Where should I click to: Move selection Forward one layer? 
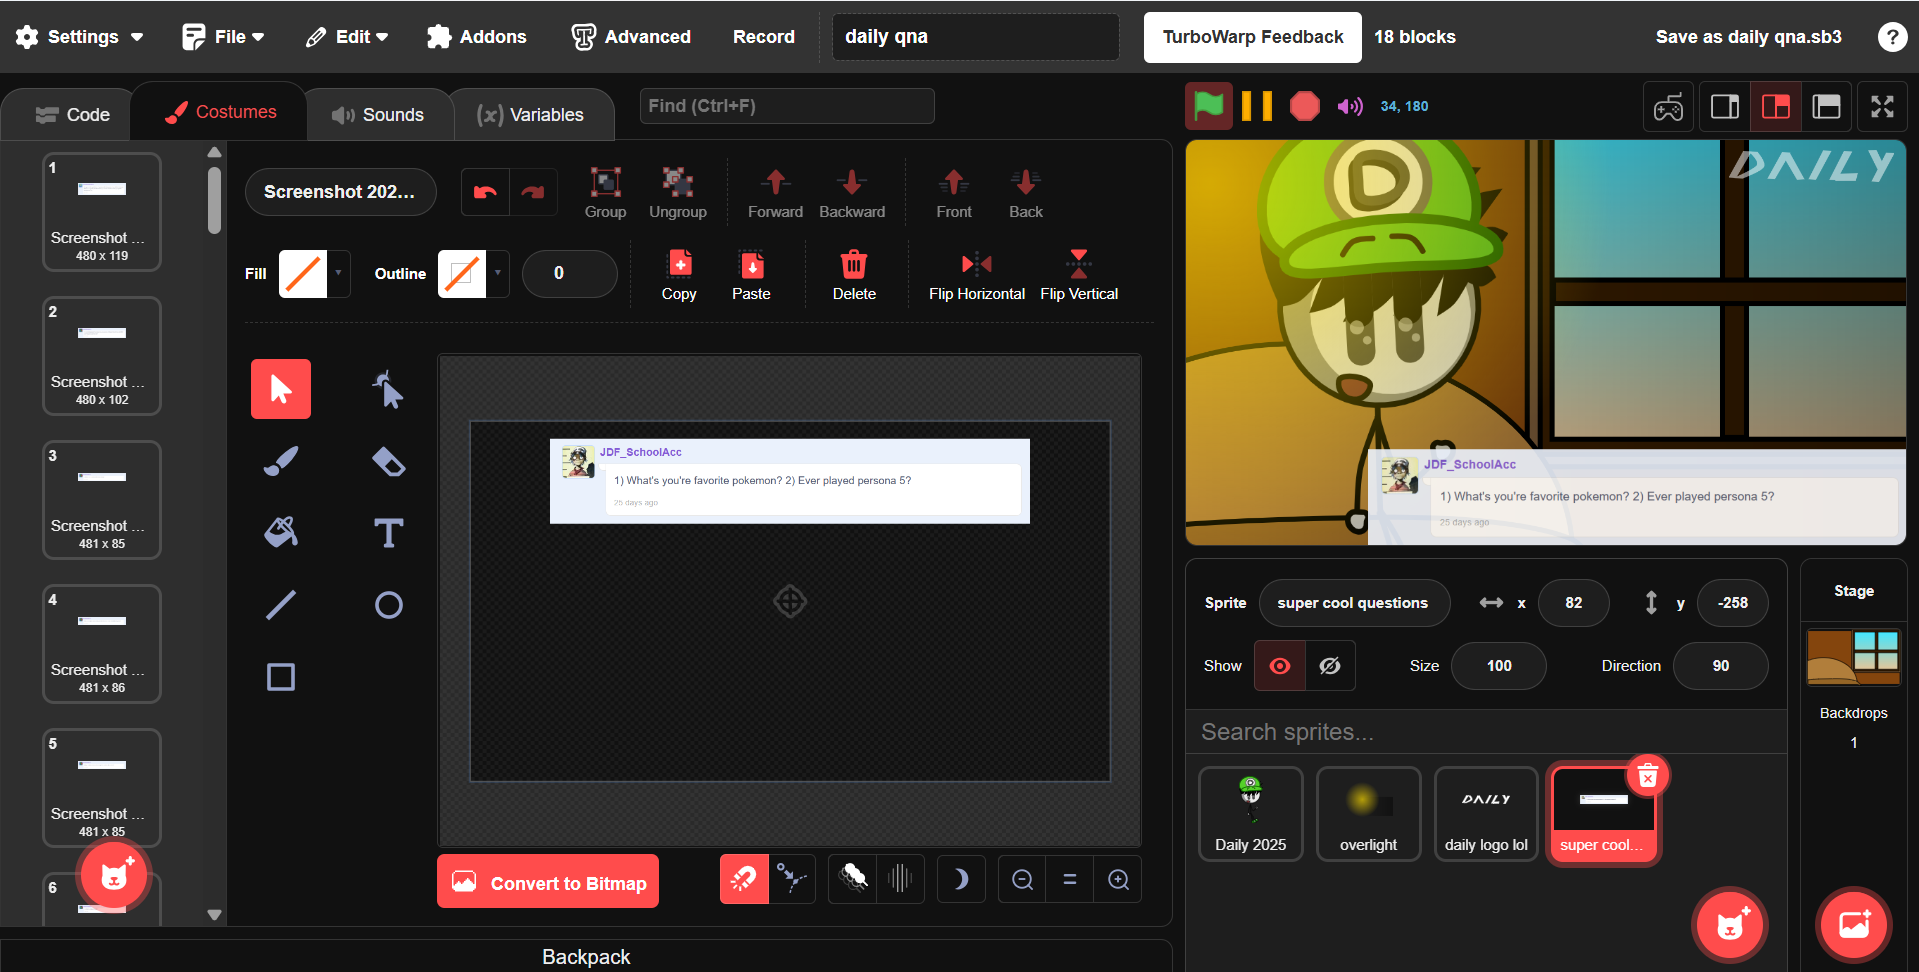775,193
